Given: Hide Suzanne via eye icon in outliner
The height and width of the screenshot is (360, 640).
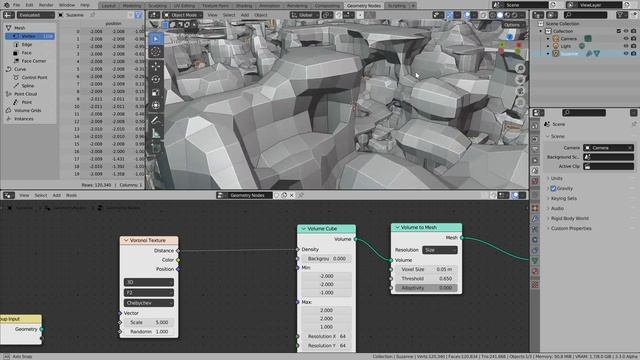Looking at the screenshot, I should 626,53.
